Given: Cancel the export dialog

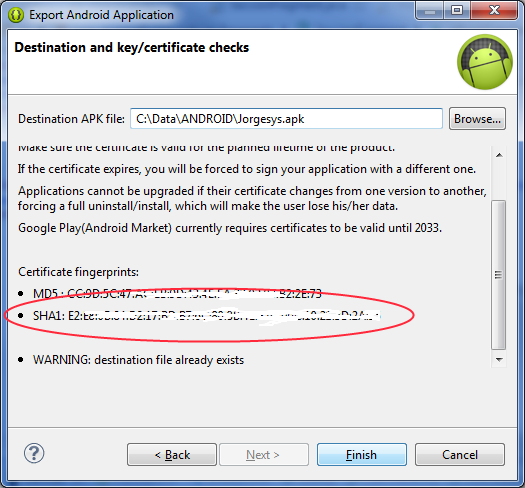Looking at the screenshot, I should [x=460, y=455].
